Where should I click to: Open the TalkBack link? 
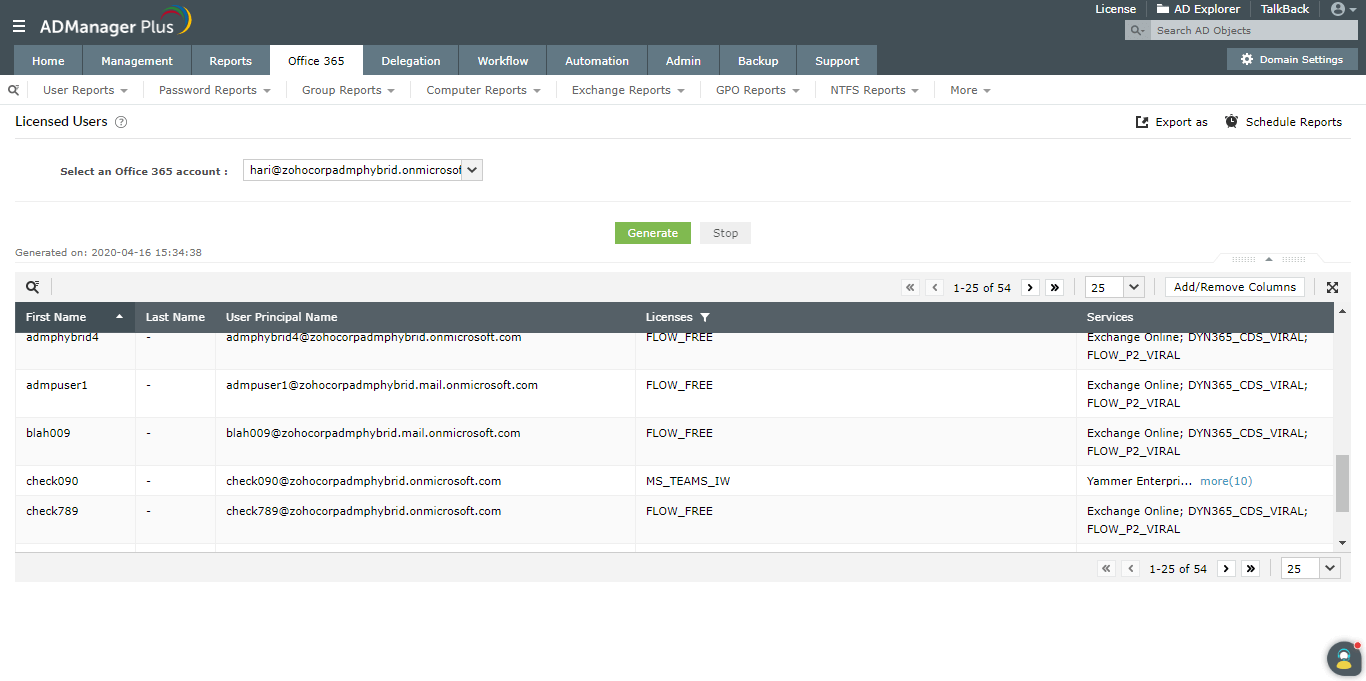coord(1285,9)
